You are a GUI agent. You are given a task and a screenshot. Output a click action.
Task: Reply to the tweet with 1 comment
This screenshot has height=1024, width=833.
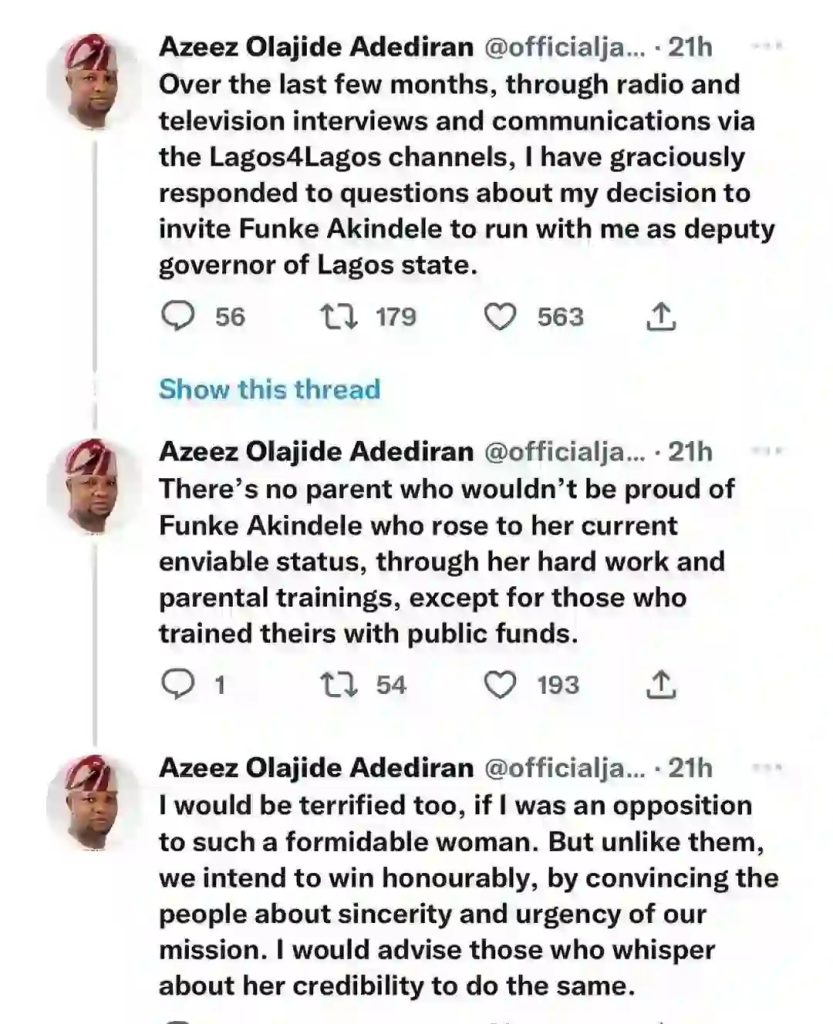coord(178,685)
